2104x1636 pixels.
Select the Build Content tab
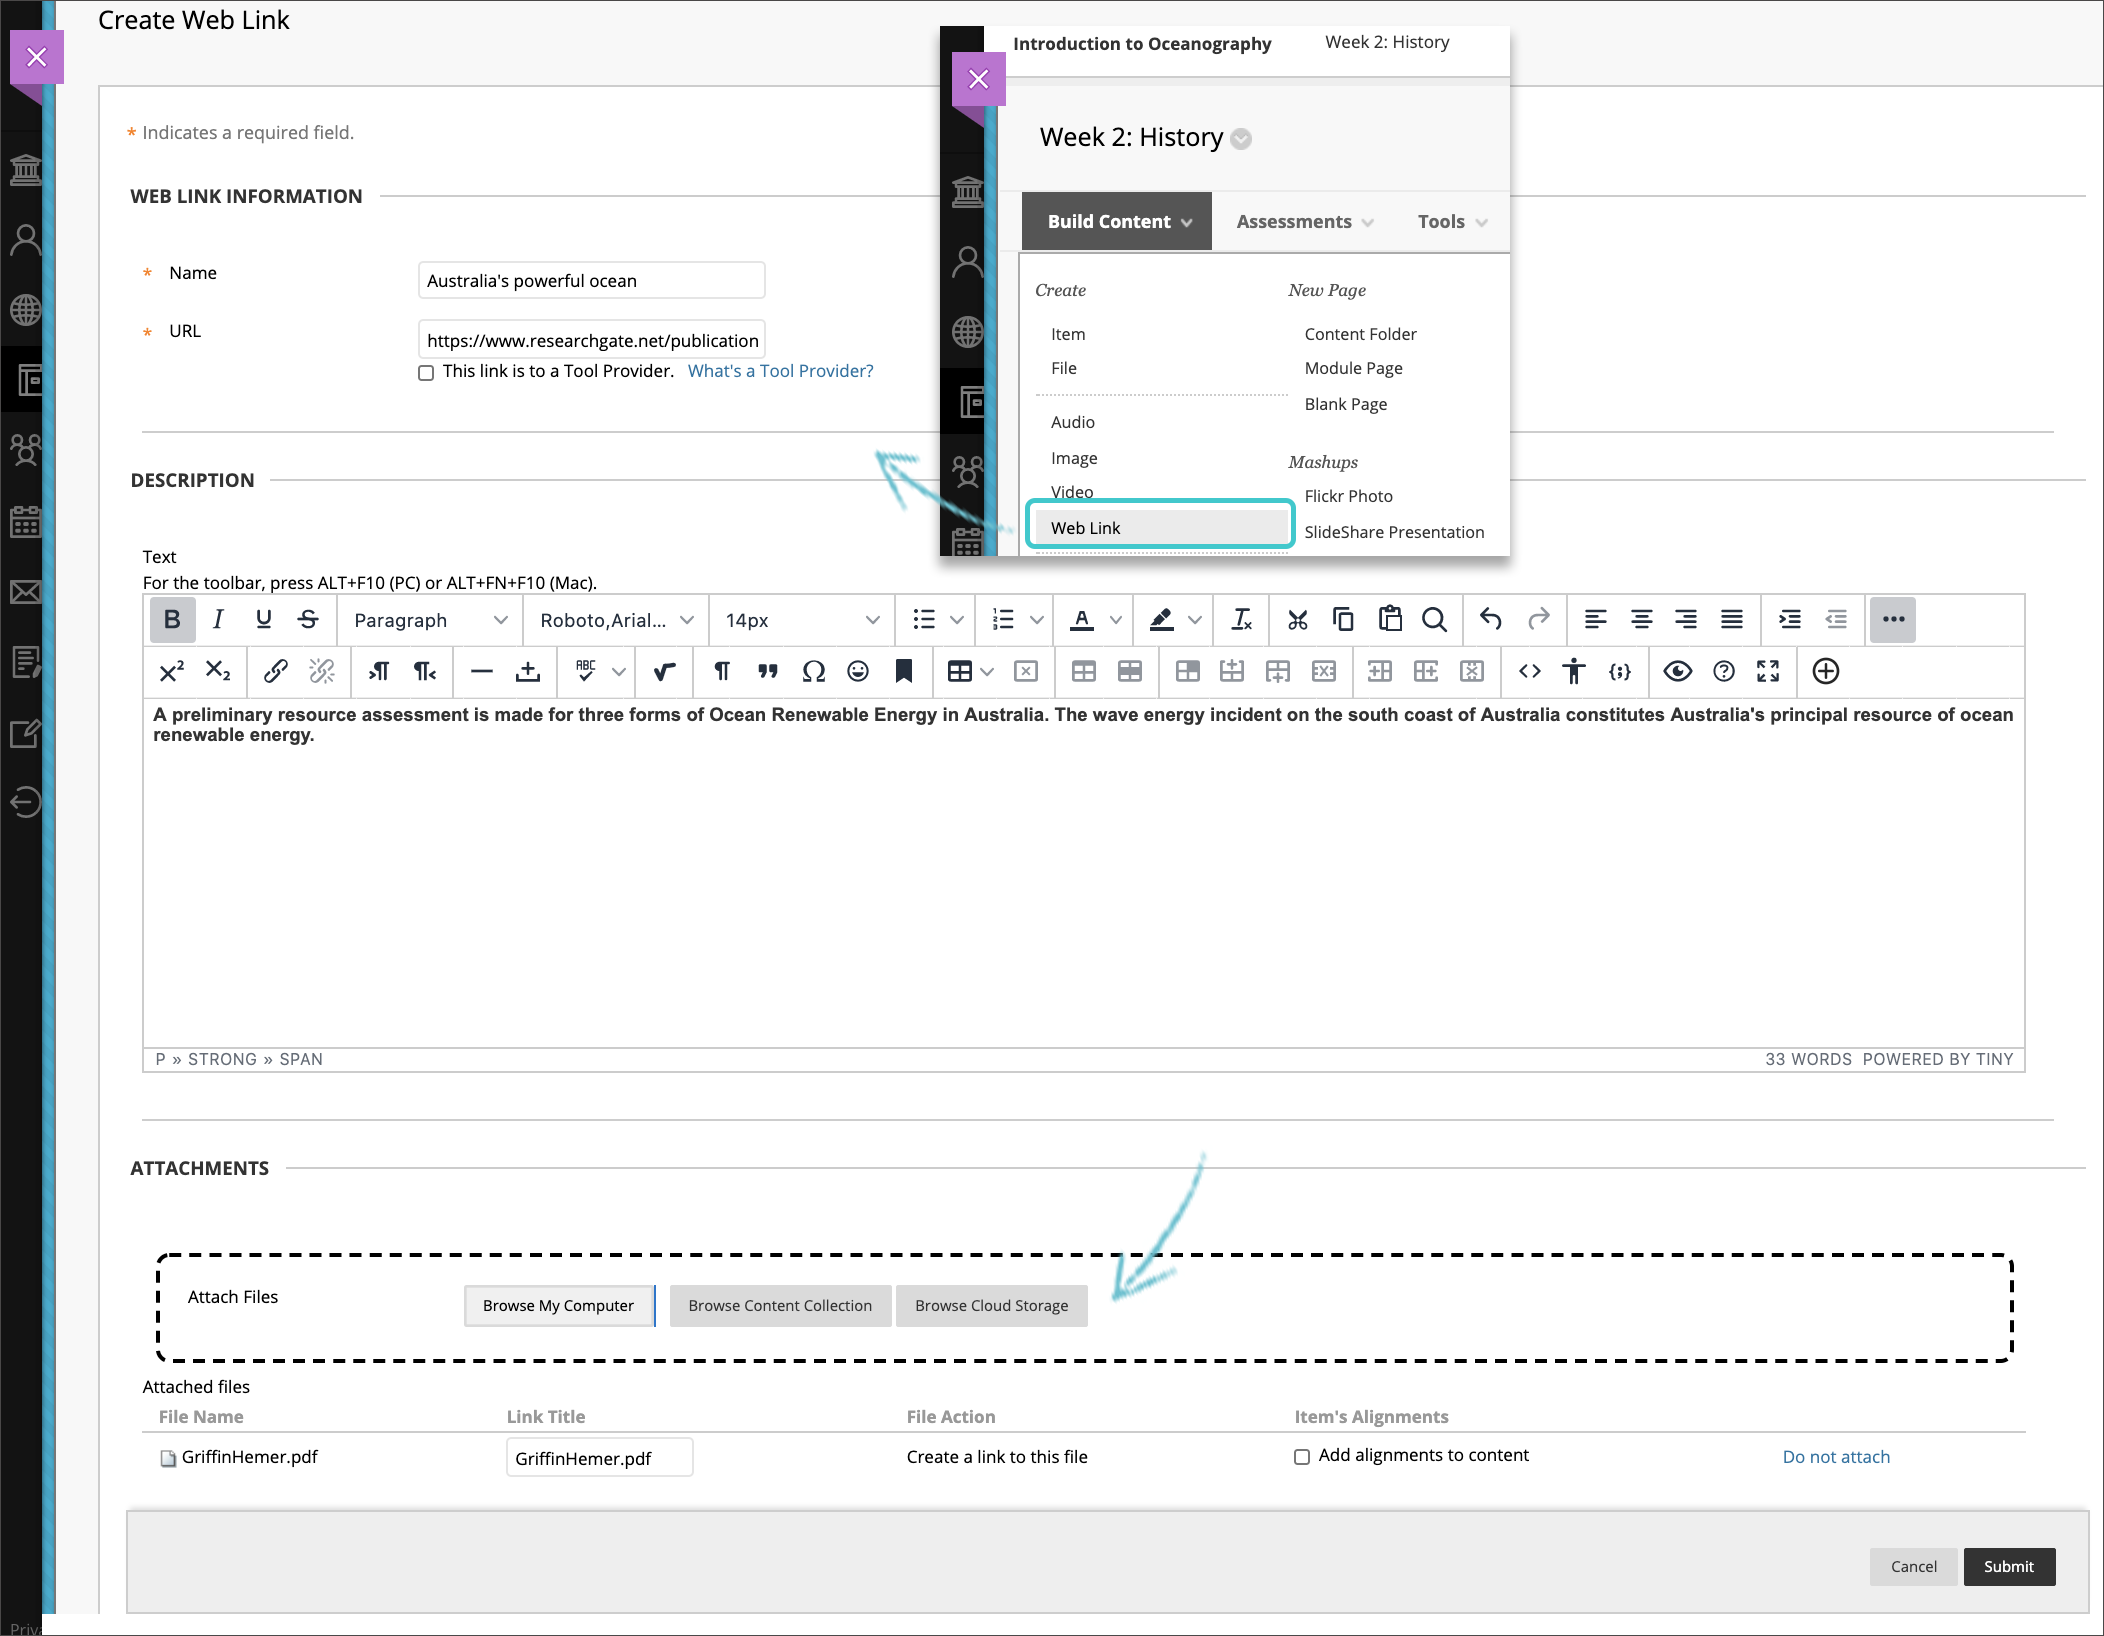[x=1115, y=220]
